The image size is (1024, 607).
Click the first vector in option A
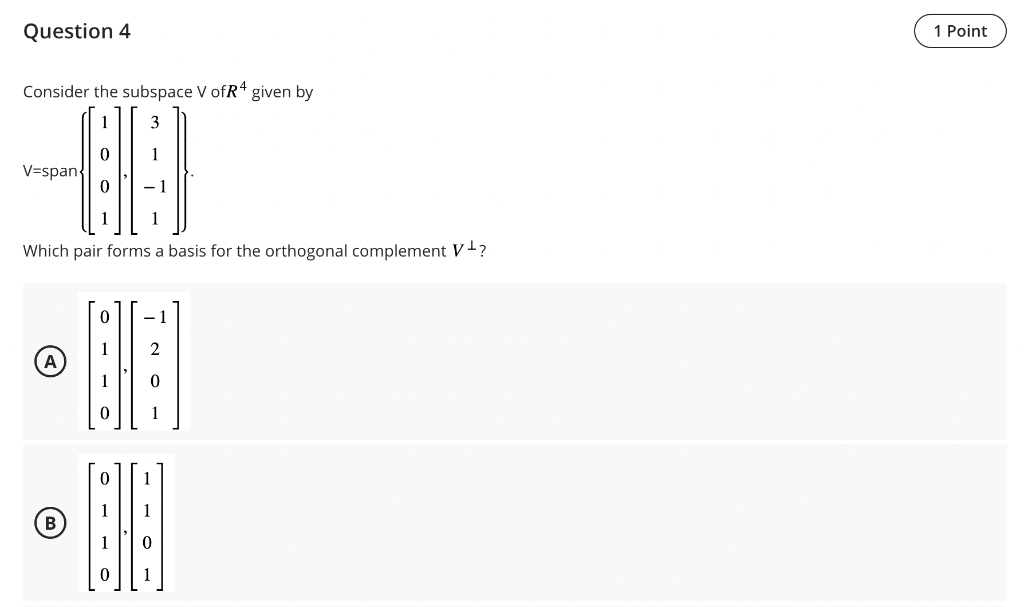(105, 362)
